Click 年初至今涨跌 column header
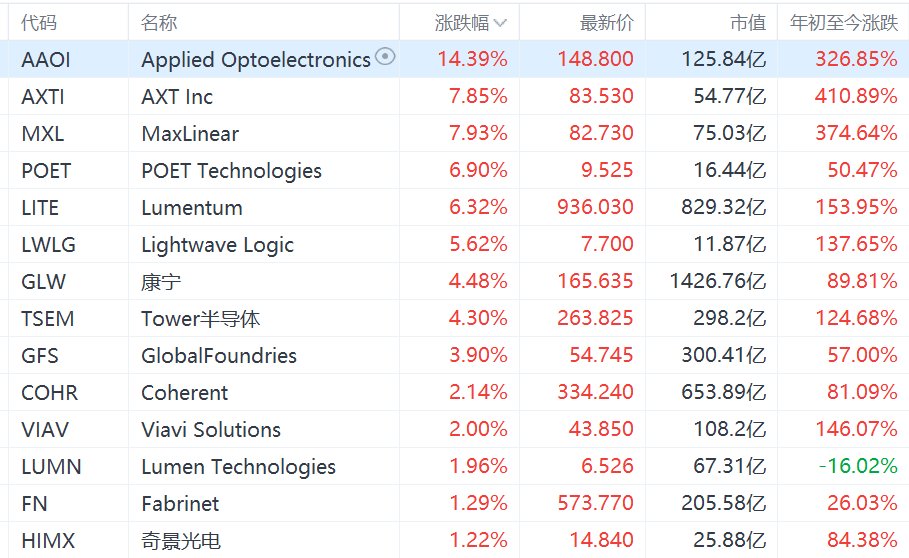Image resolution: width=909 pixels, height=558 pixels. [843, 23]
